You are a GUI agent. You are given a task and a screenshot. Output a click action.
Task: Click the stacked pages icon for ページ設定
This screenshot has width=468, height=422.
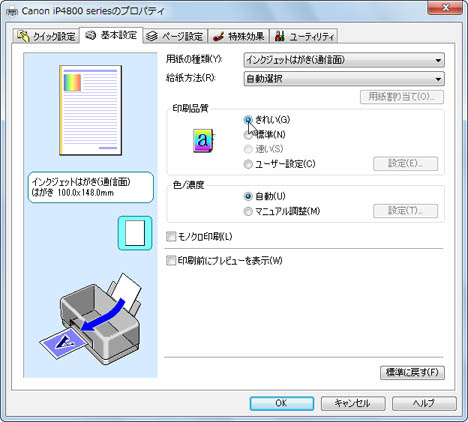[x=152, y=36]
